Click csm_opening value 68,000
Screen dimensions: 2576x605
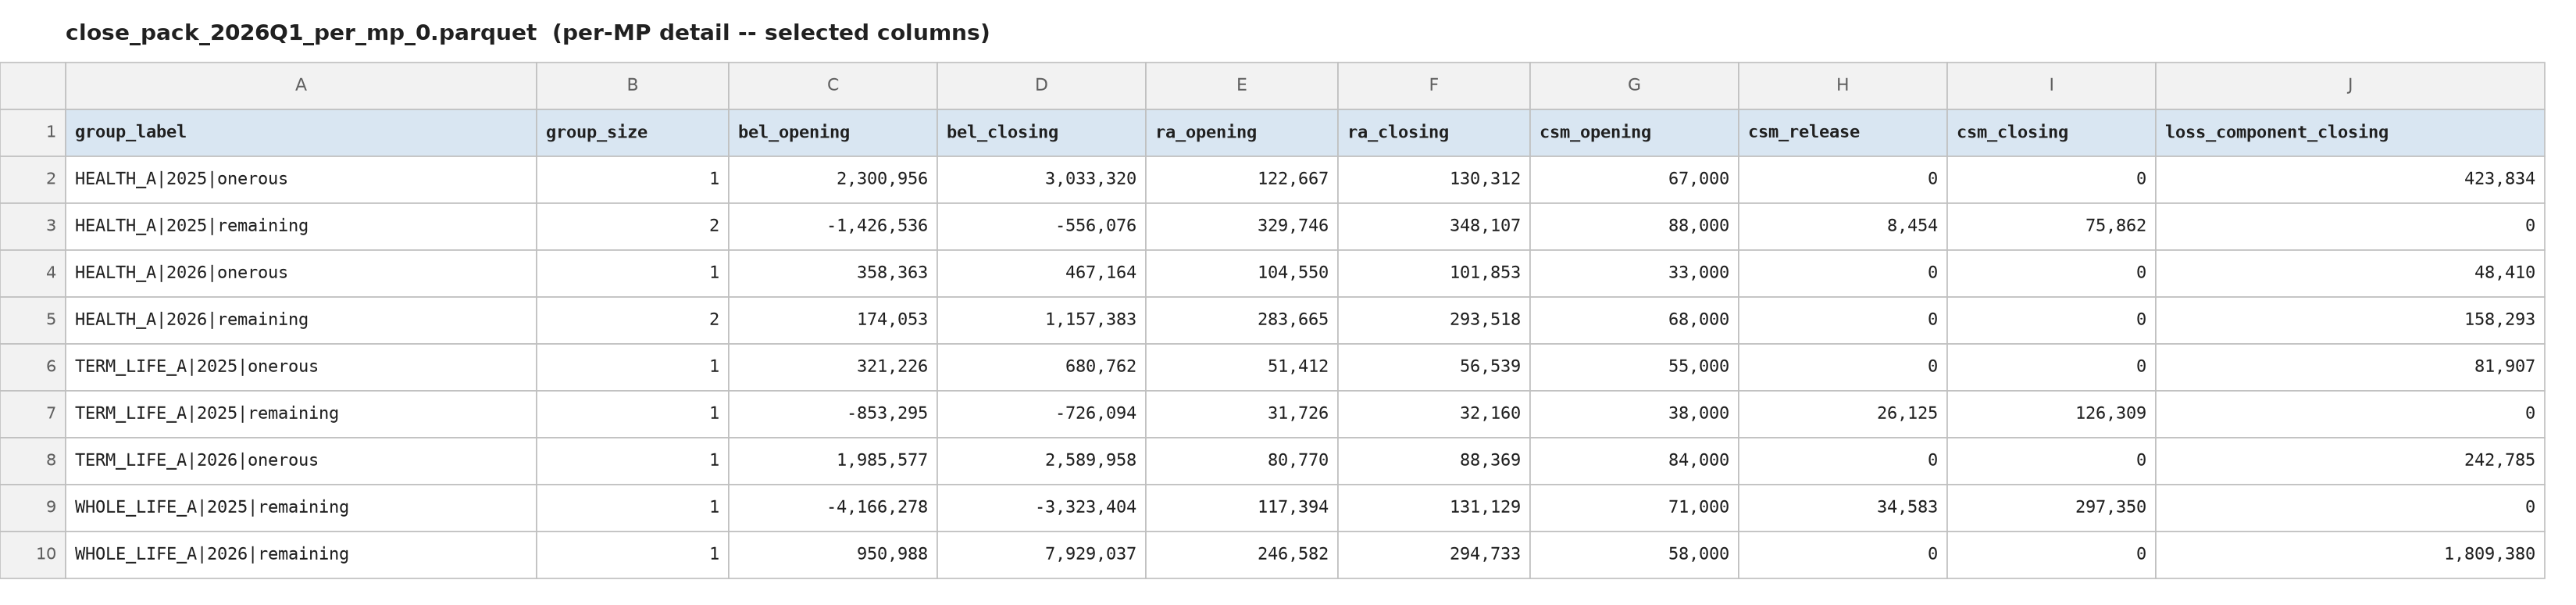coord(1634,321)
